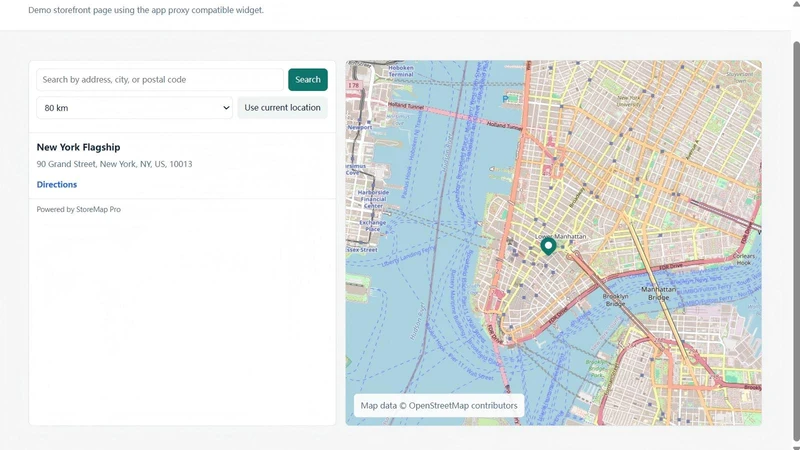Screen dimensions: 800x450
Task: Click the Demo storefront page description text
Action: 146,10
